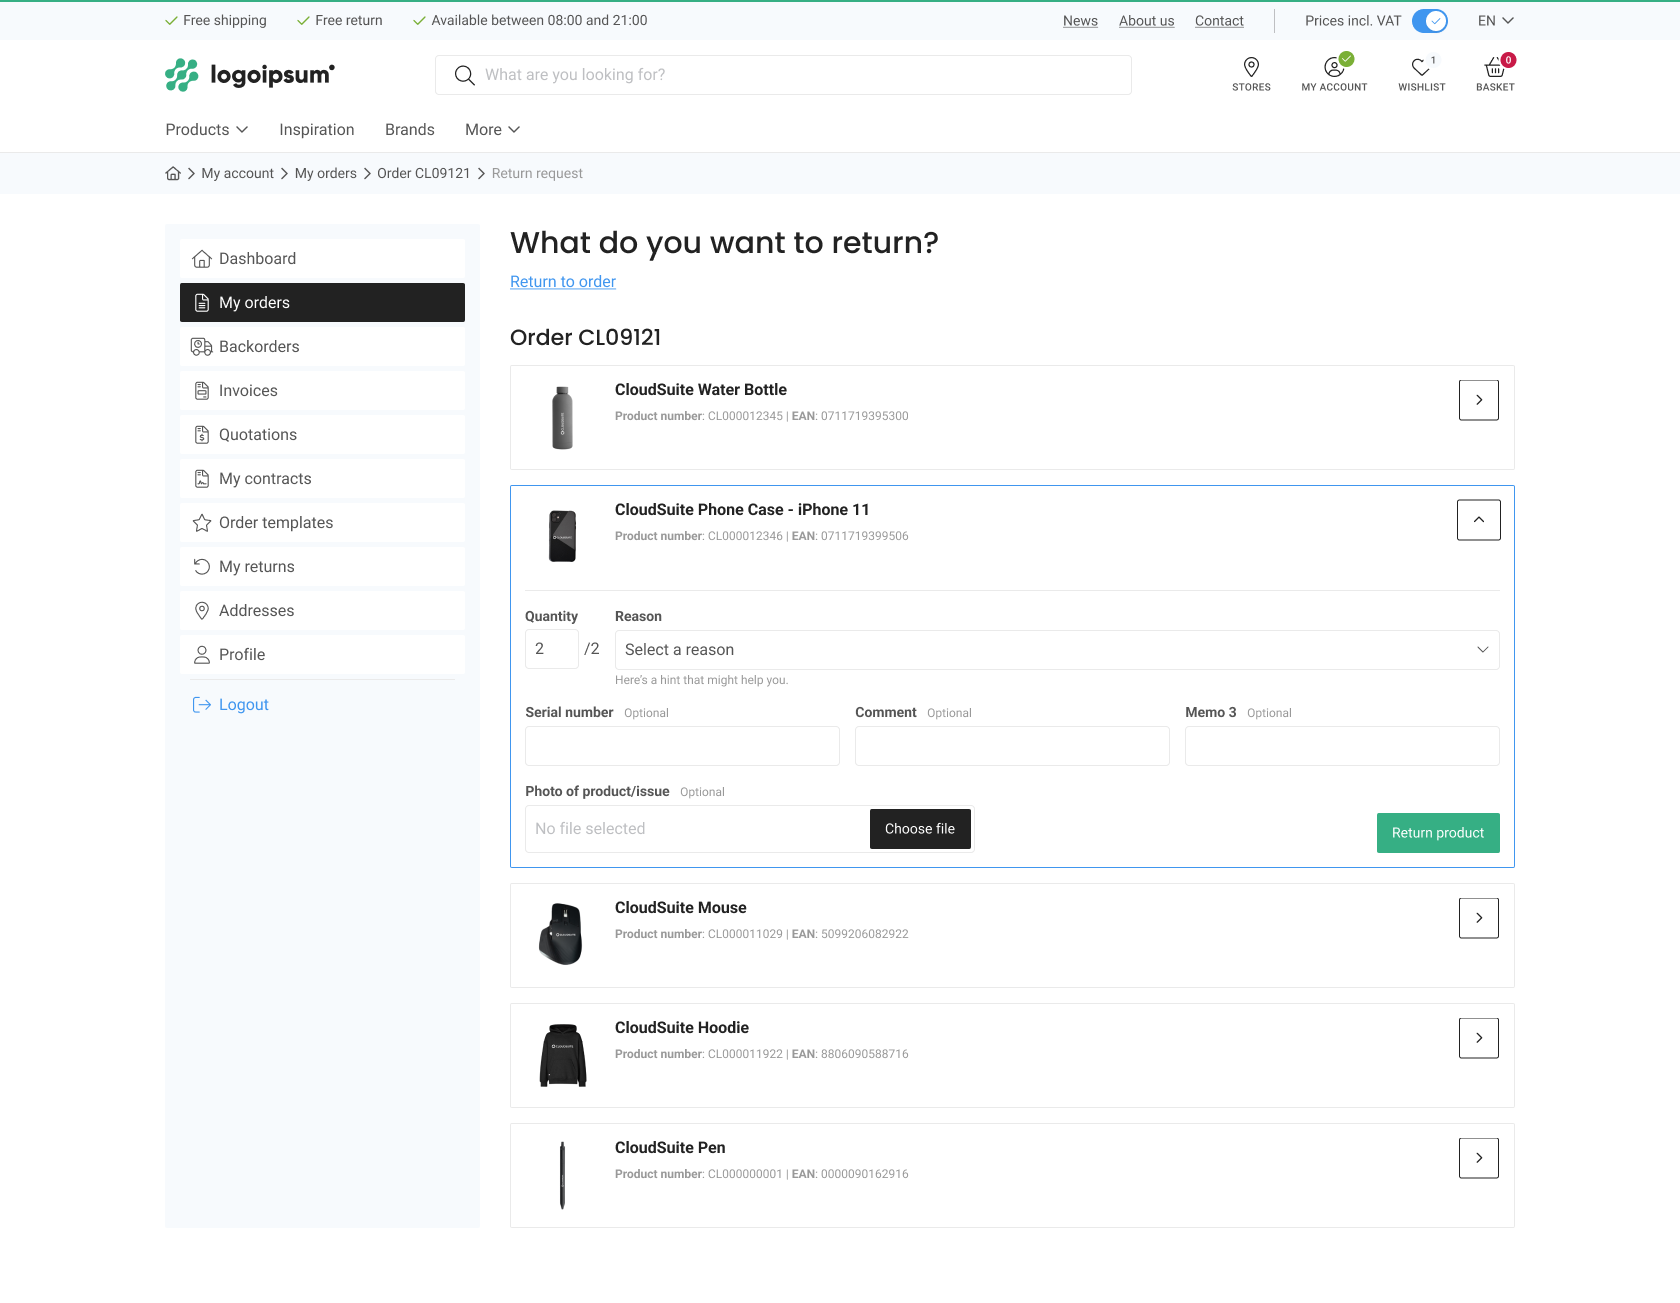This screenshot has width=1680, height=1303.
Task: Expand the Products menu
Action: tap(206, 130)
